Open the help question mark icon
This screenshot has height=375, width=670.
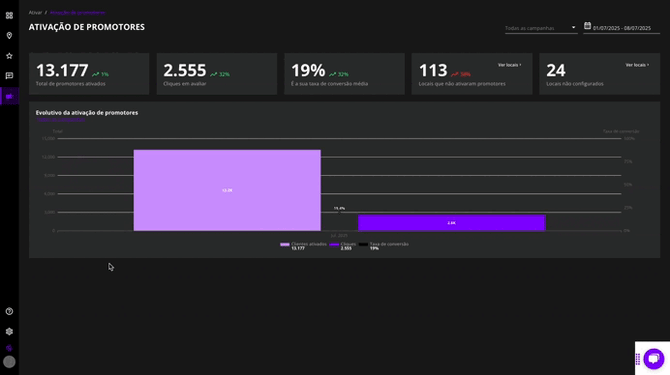[x=9, y=311]
